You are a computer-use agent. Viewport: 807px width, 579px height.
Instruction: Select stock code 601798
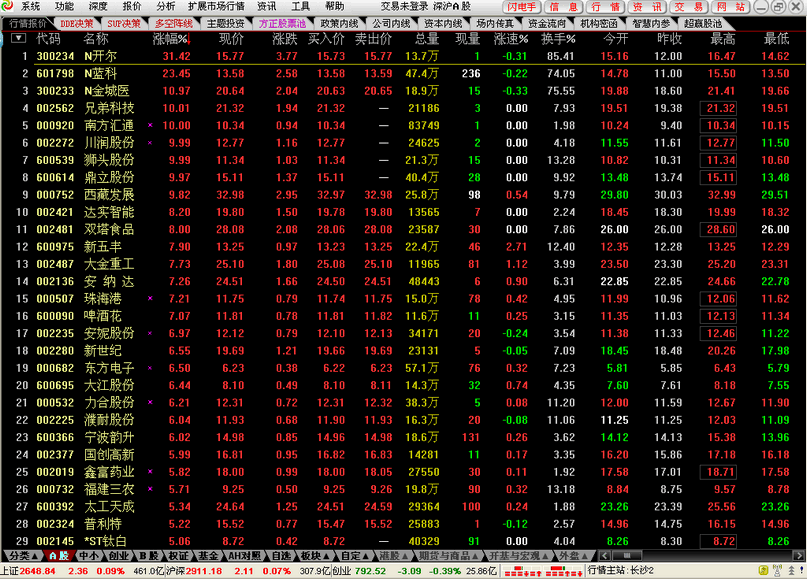point(55,74)
